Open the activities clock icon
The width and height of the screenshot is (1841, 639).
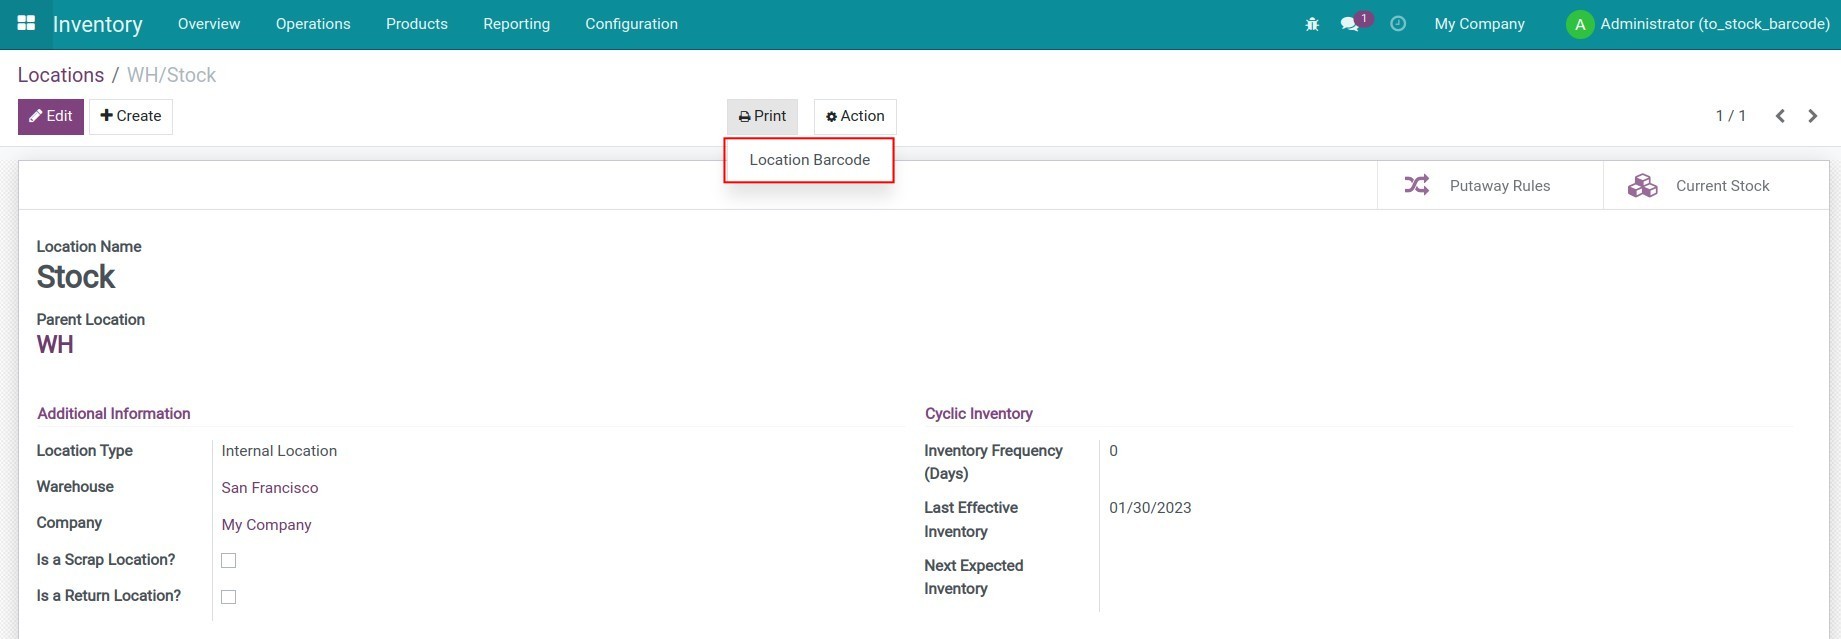click(1398, 24)
